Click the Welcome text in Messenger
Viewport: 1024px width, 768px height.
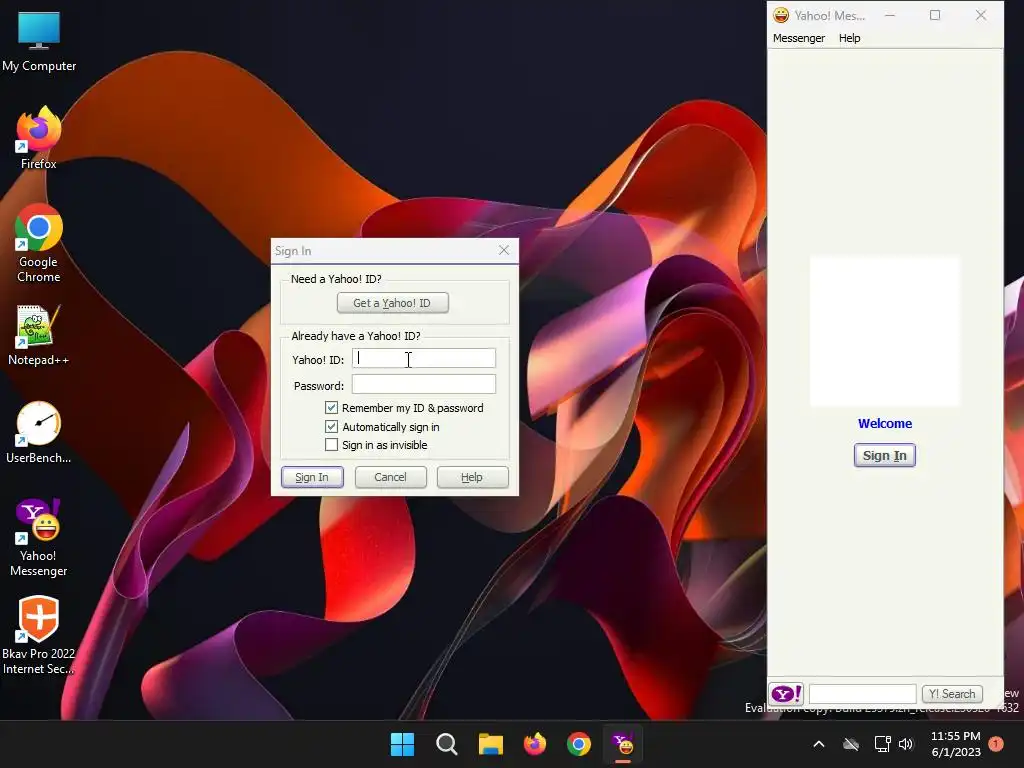click(x=885, y=423)
